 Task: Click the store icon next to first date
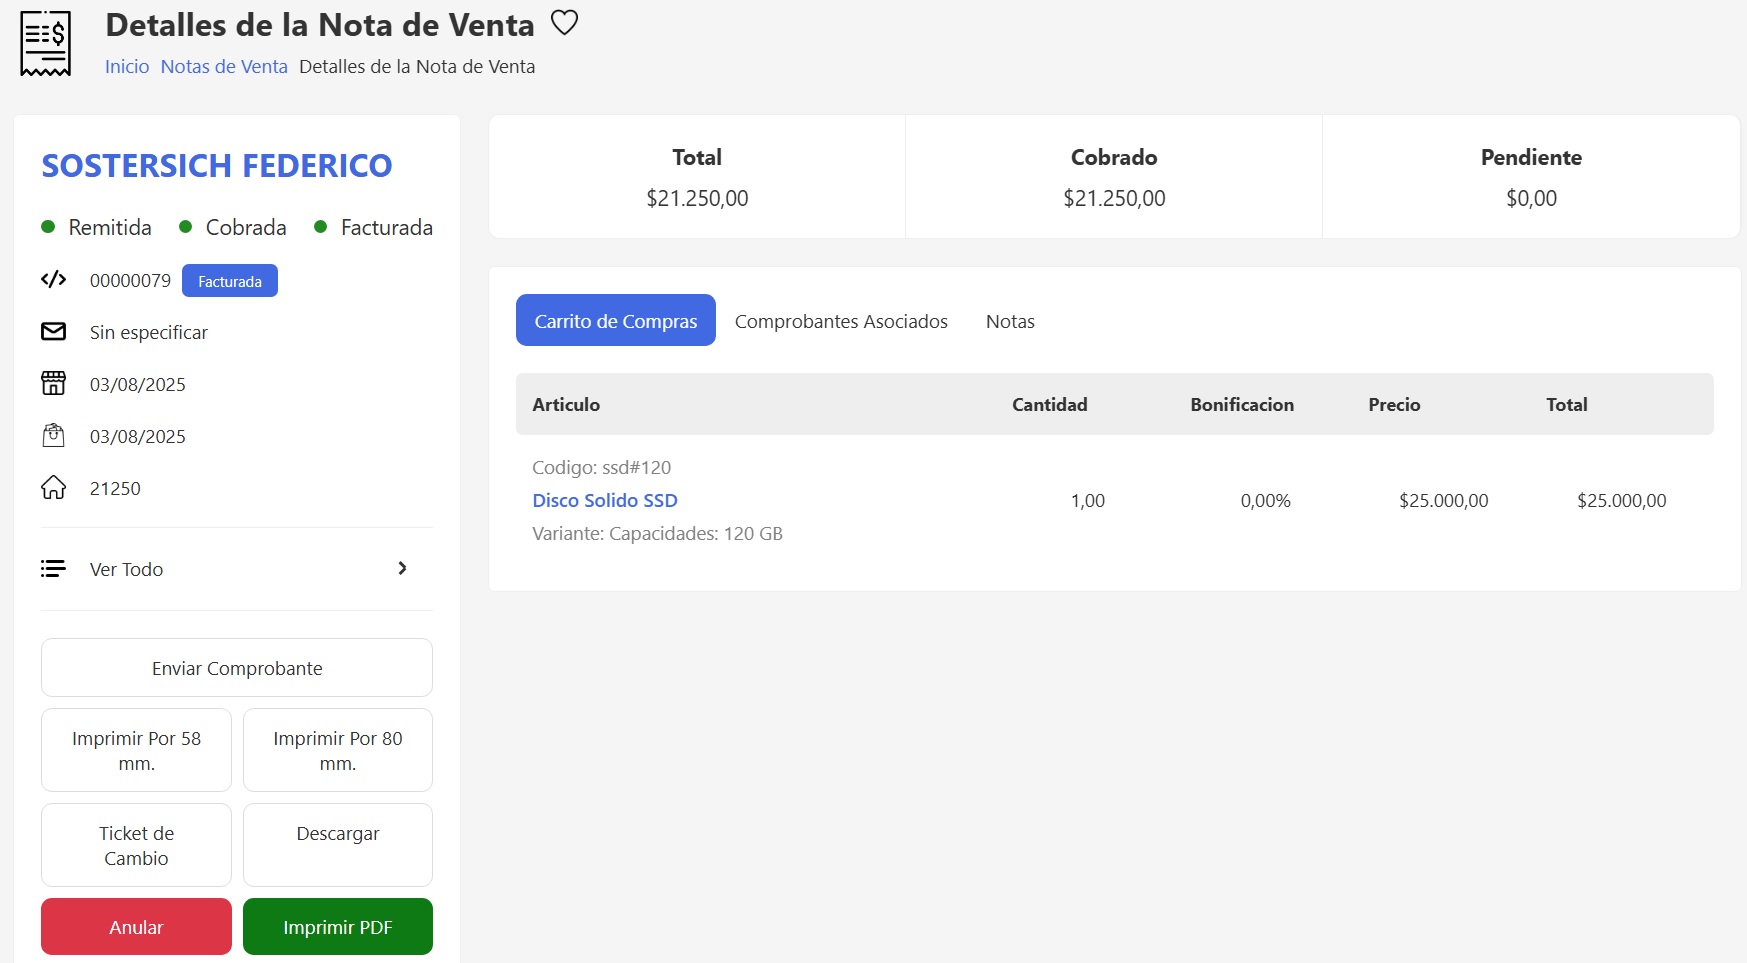pyautogui.click(x=54, y=384)
